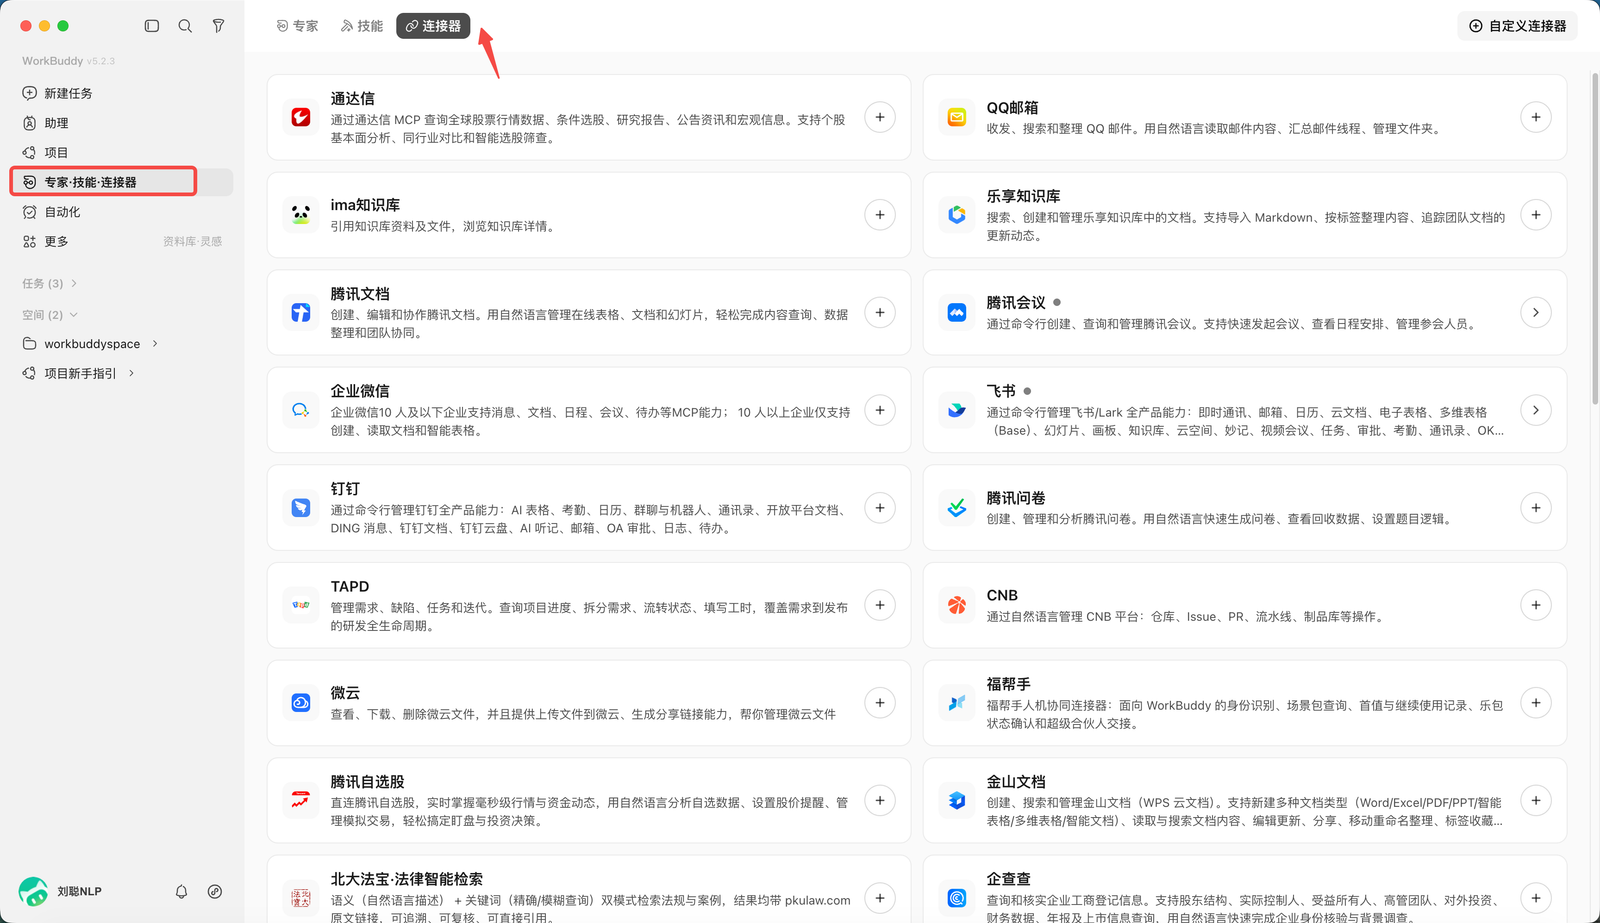This screenshot has width=1600, height=923.
Task: Click the 腾讯会议 connector title
Action: click(1016, 303)
